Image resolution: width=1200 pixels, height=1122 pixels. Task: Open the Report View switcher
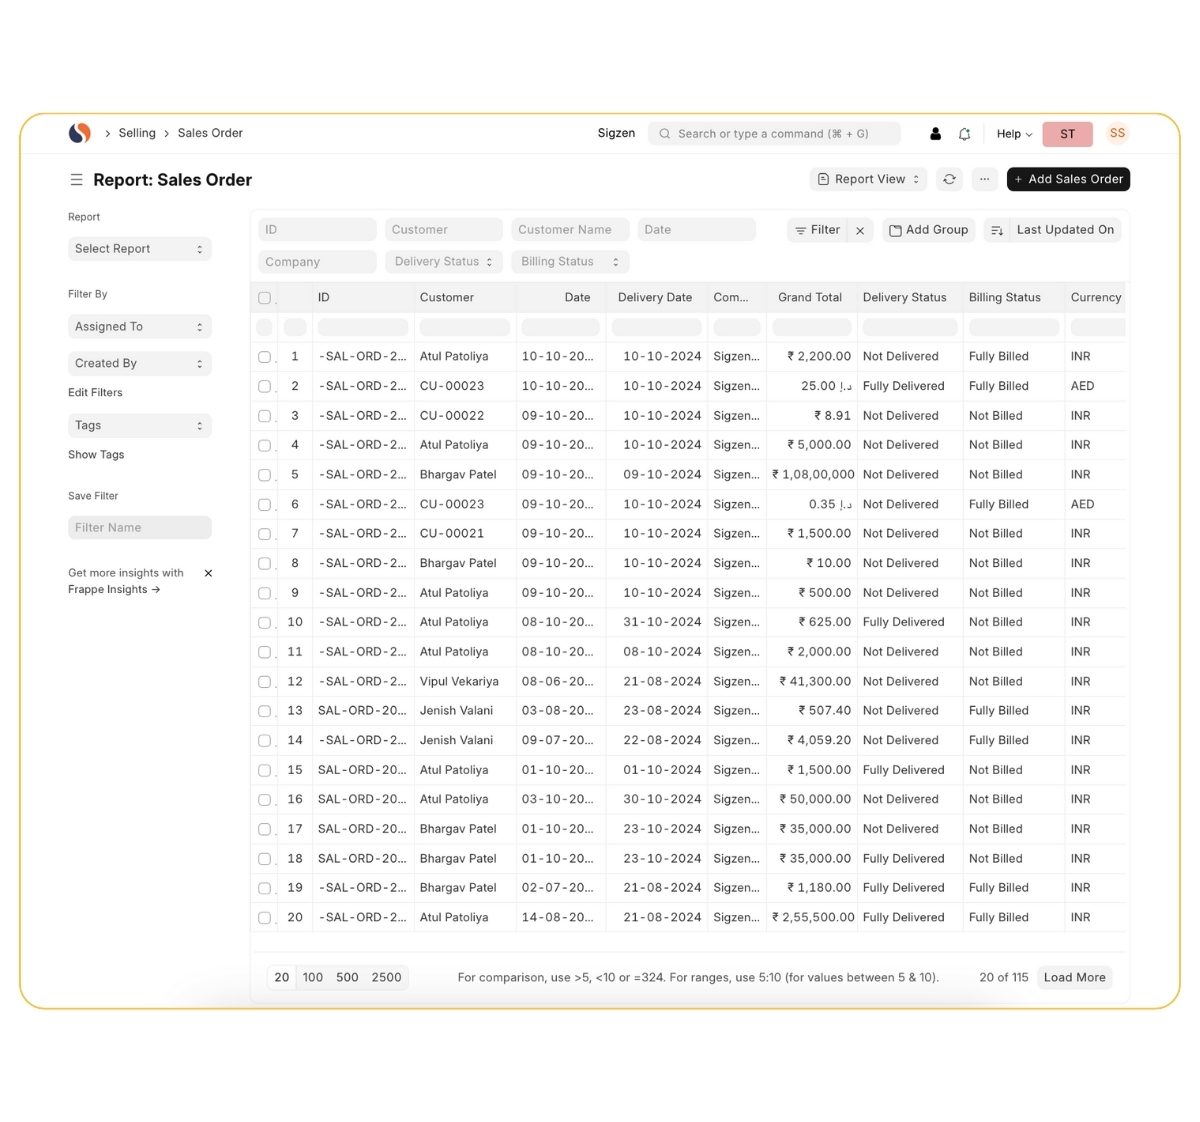click(x=868, y=179)
